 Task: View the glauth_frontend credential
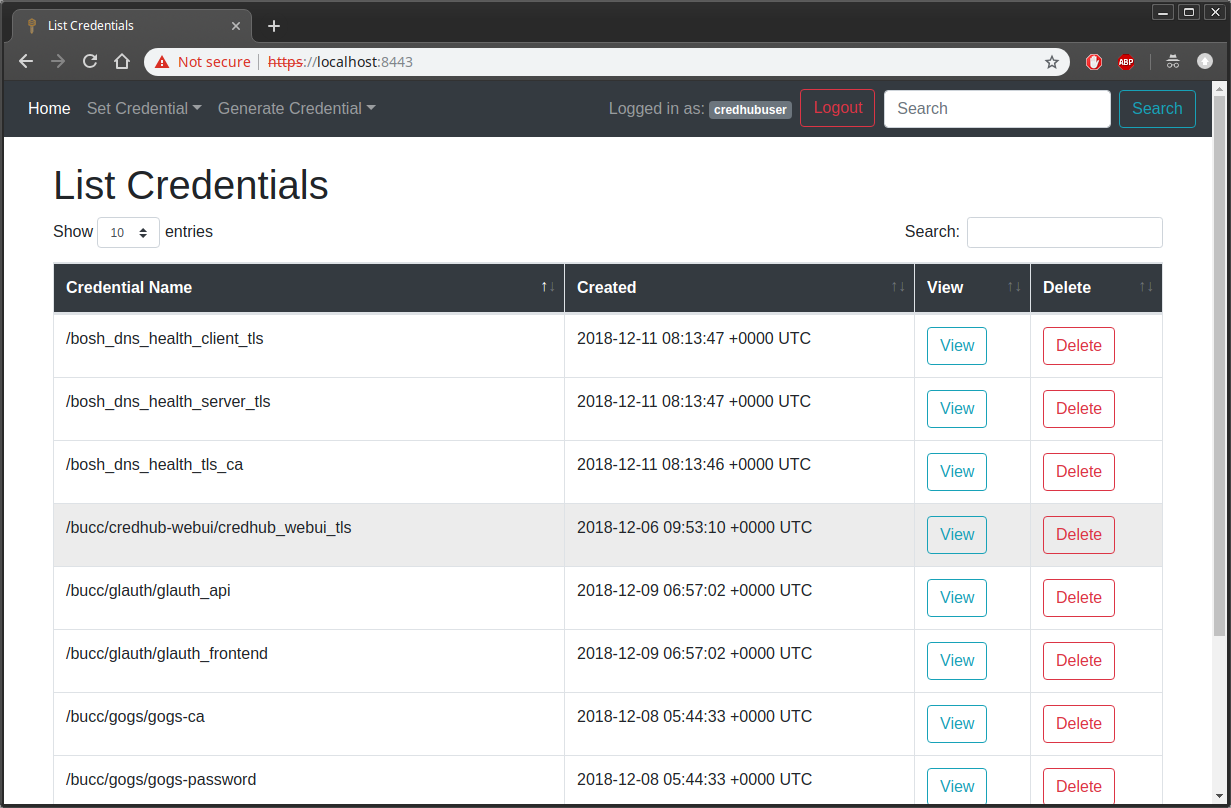[x=957, y=661]
